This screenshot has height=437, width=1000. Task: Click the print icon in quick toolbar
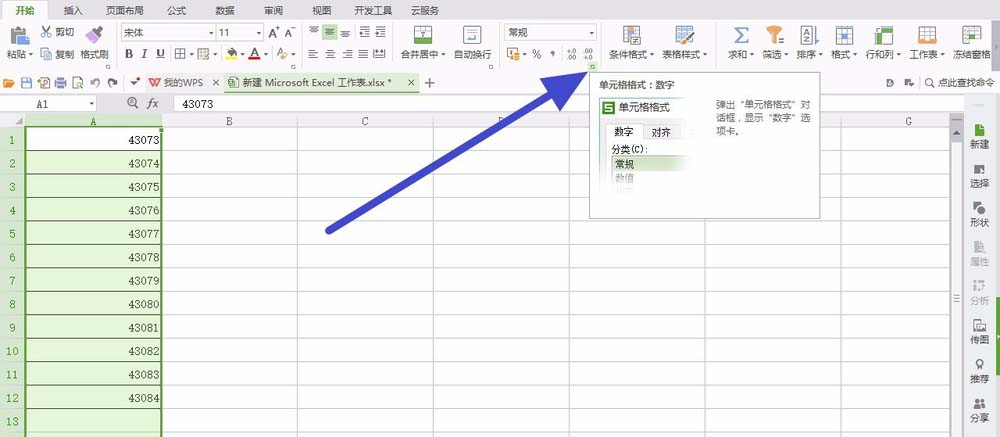(61, 83)
